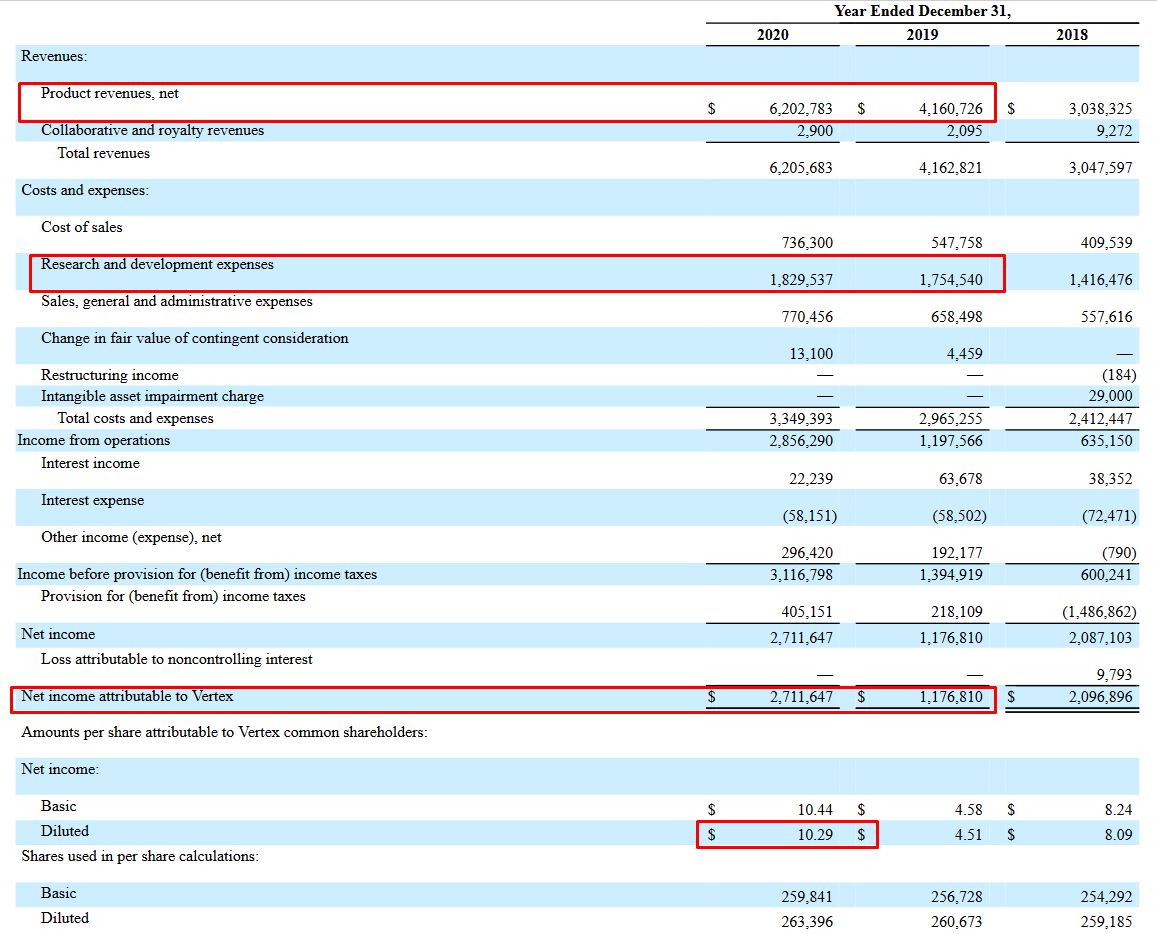Select 2018 income tax benefit value (1,486,862)
Image resolution: width=1157 pixels, height=934 pixels.
coord(1099,611)
